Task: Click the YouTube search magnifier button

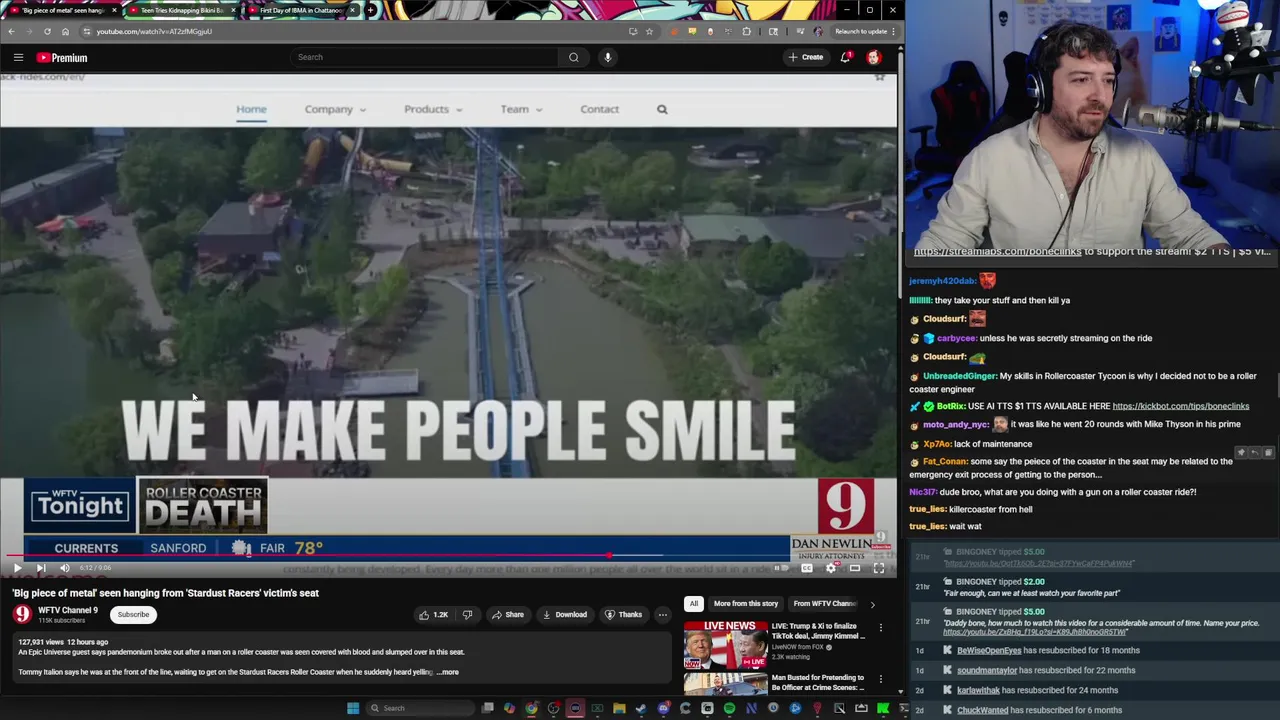Action: click(574, 57)
